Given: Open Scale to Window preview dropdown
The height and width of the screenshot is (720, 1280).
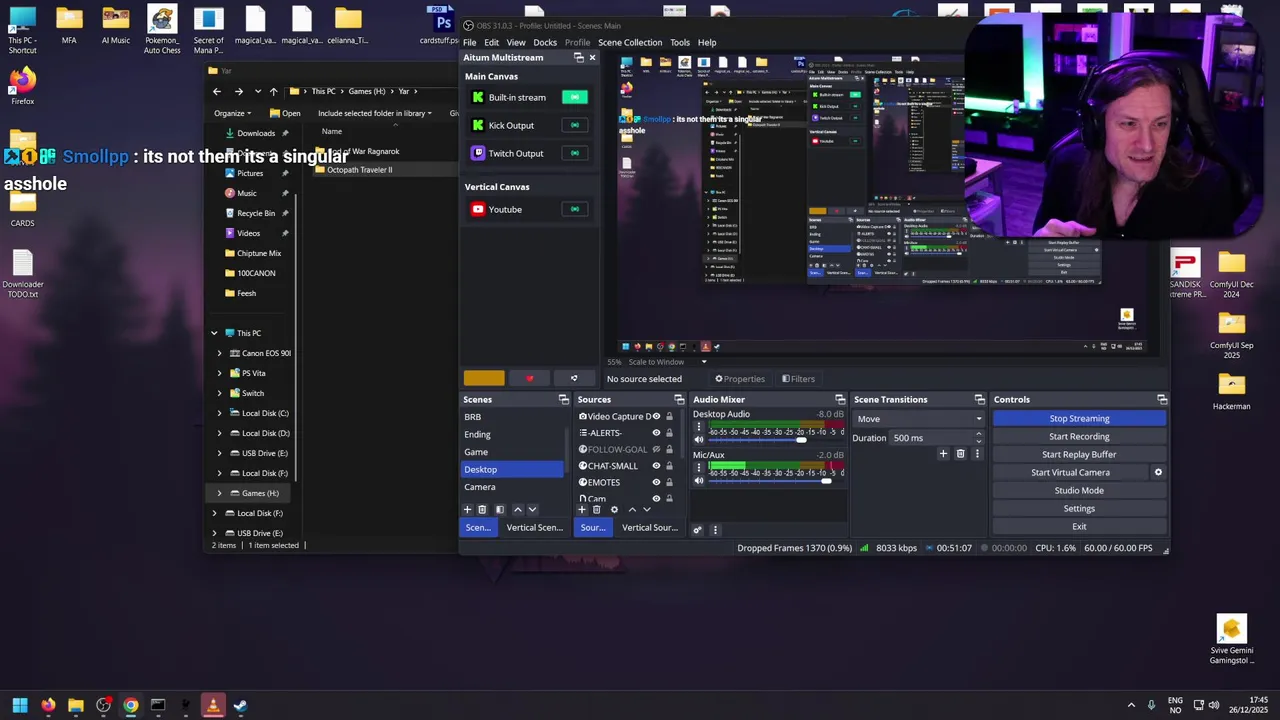Looking at the screenshot, I should [x=667, y=362].
